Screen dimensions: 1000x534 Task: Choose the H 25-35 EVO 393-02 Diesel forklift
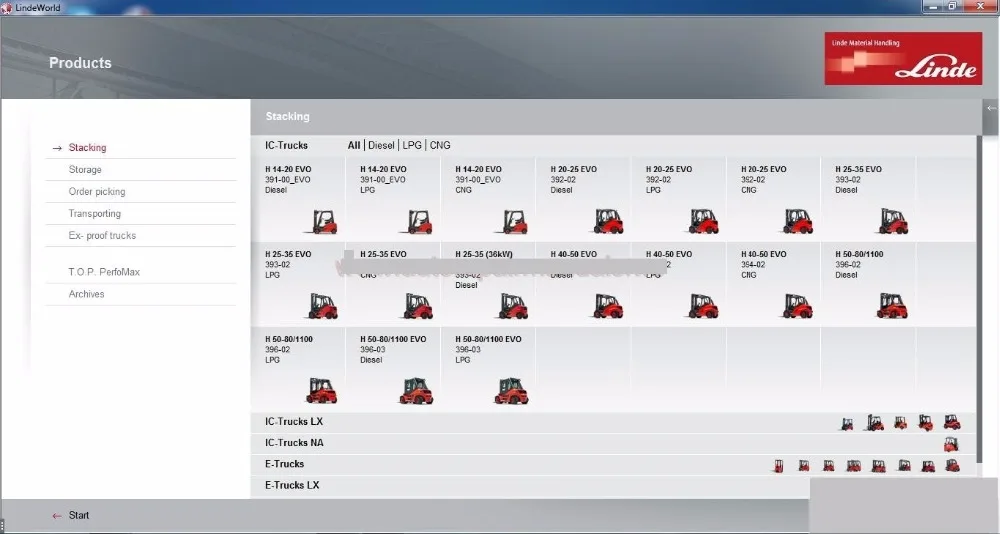868,200
